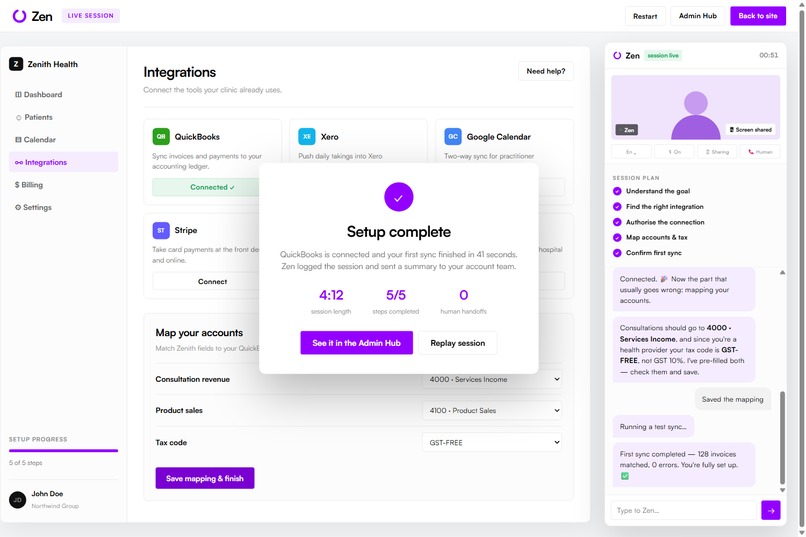Click the check icon beside Confirm first sync
The height and width of the screenshot is (537, 806).
(617, 253)
